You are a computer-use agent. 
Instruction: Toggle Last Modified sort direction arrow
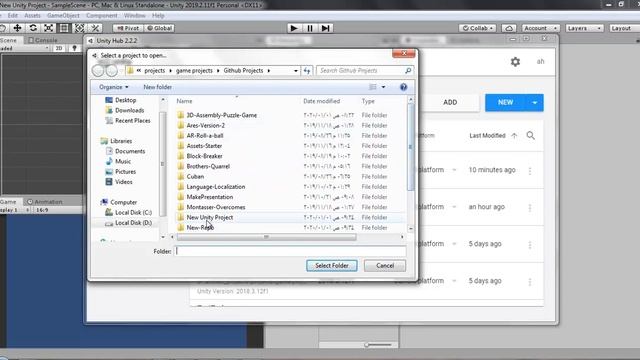click(x=514, y=136)
